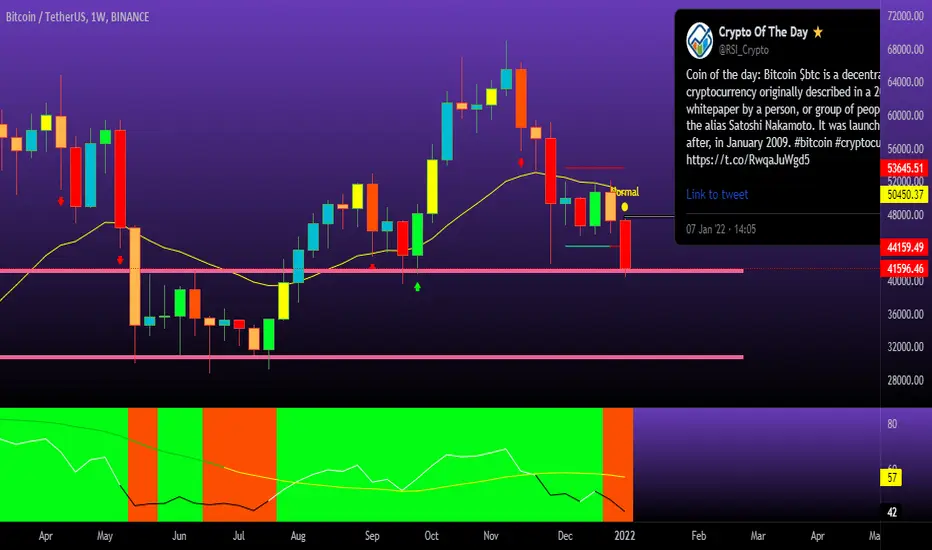
Task: Select the short red line above December candles
Action: 594,168
